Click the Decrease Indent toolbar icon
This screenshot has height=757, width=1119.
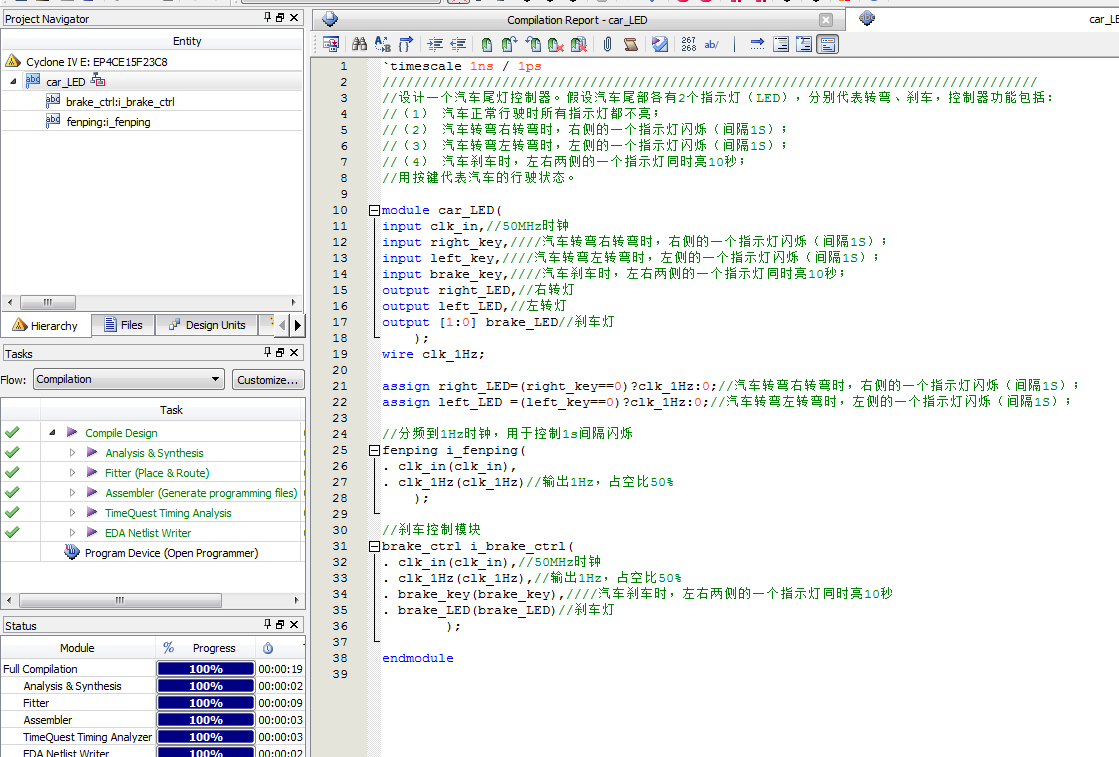point(458,44)
